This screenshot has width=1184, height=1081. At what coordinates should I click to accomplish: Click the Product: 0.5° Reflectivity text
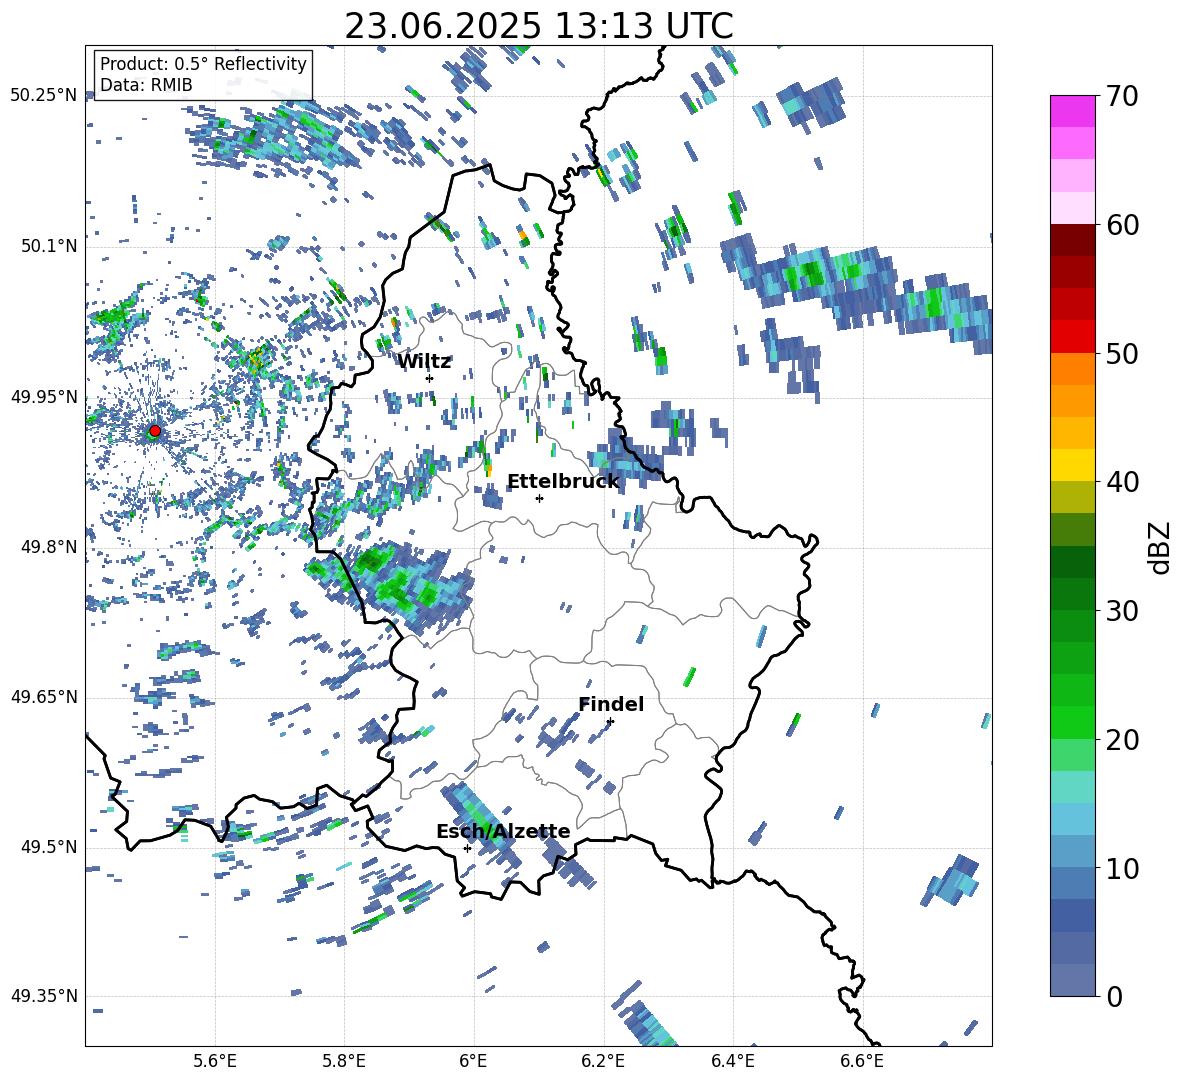coord(203,64)
